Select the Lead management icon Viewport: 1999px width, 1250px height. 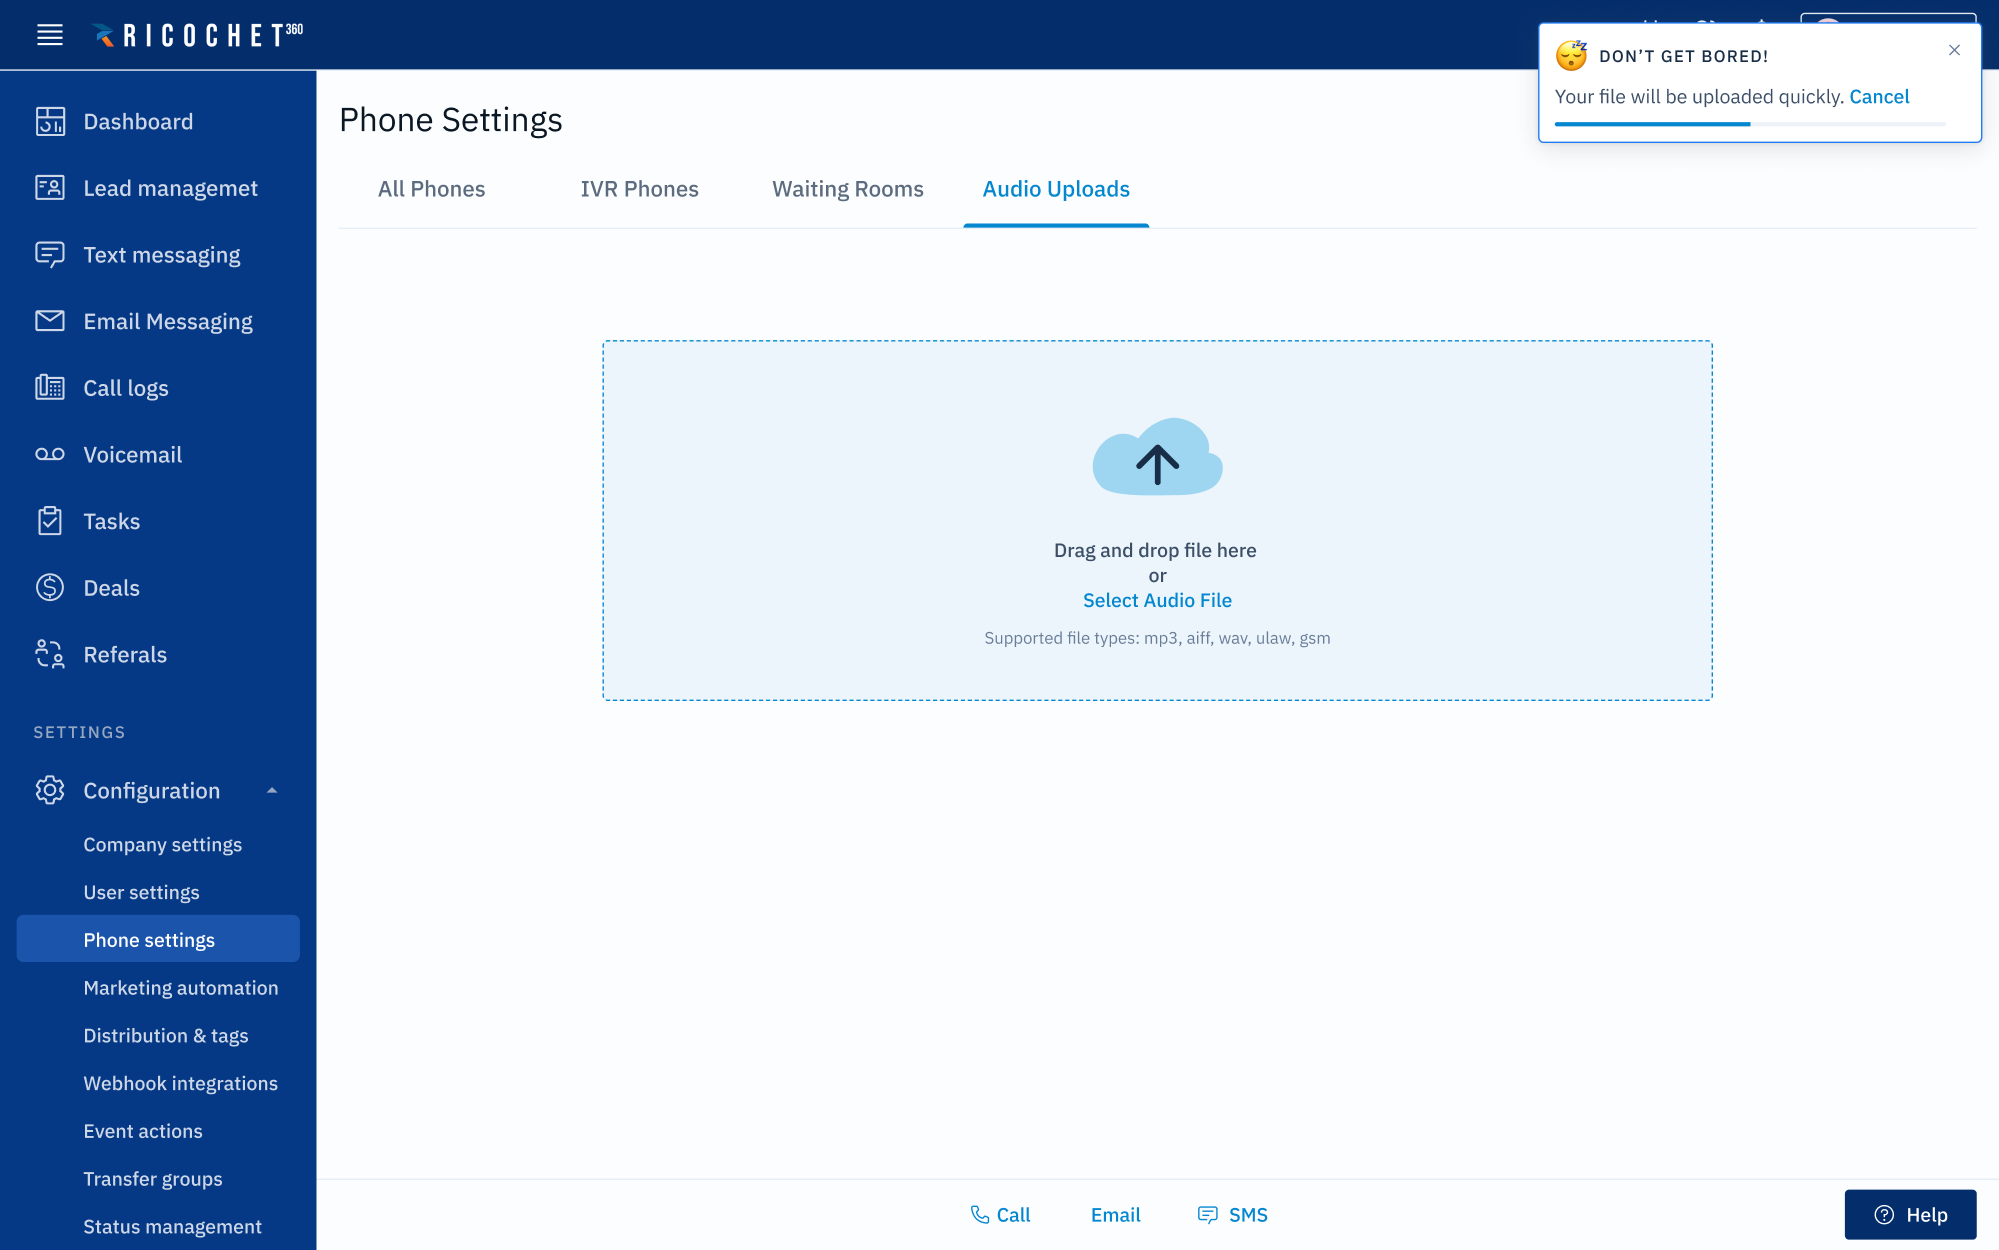[x=49, y=188]
